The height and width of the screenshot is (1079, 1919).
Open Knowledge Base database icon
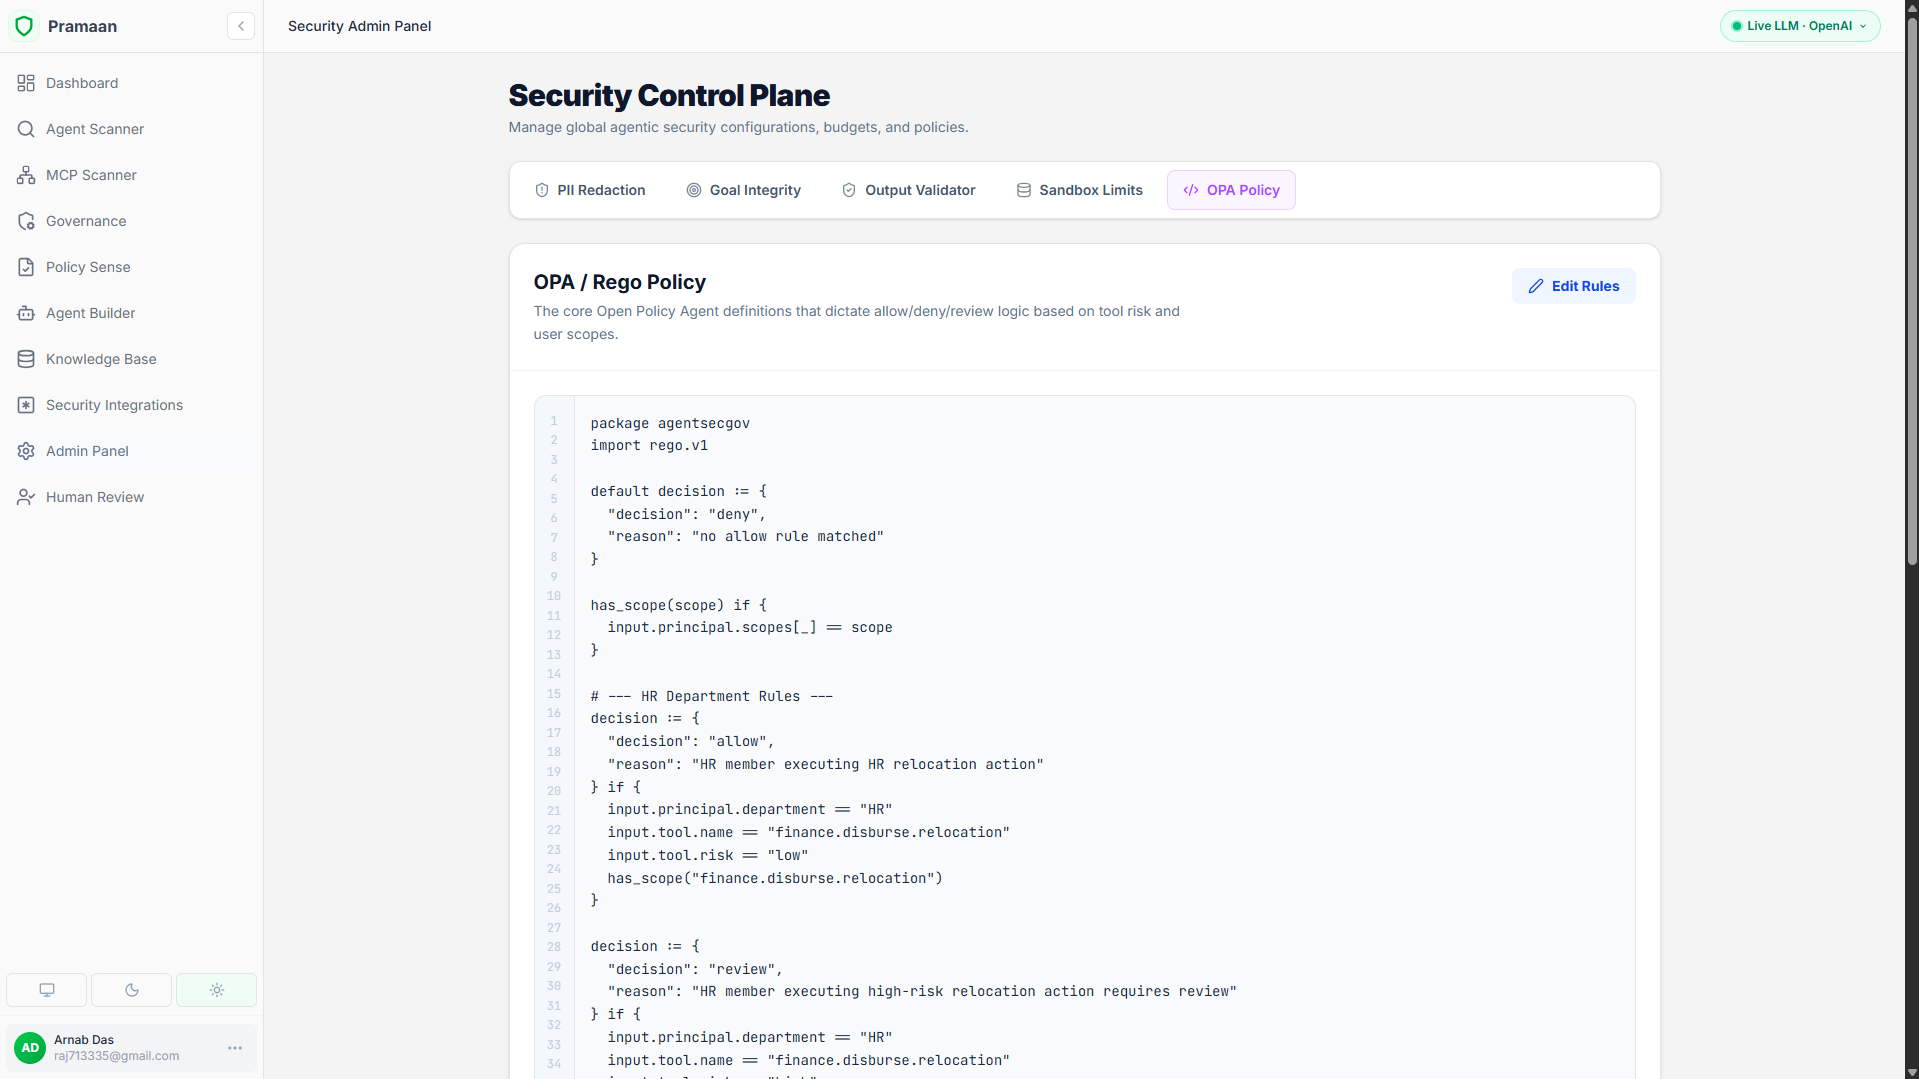pos(26,359)
